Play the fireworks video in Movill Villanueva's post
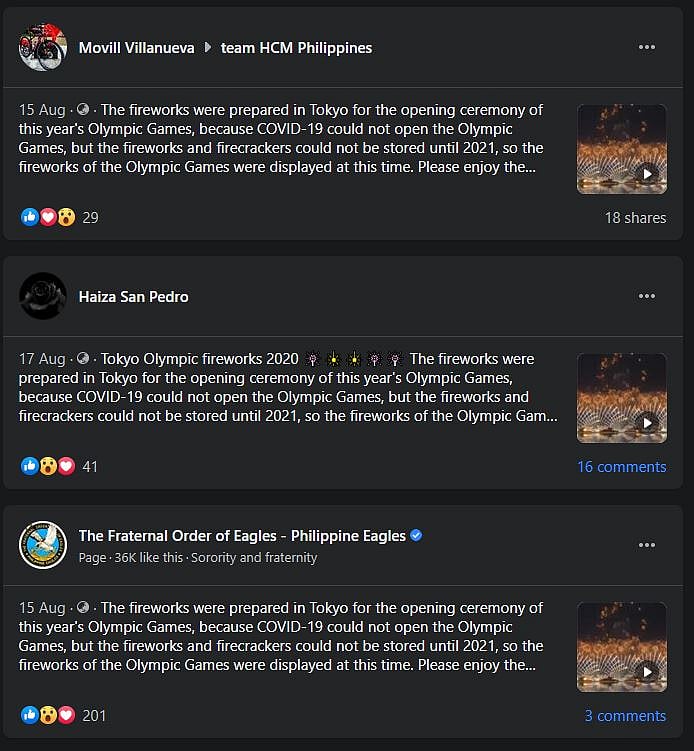 pyautogui.click(x=622, y=149)
